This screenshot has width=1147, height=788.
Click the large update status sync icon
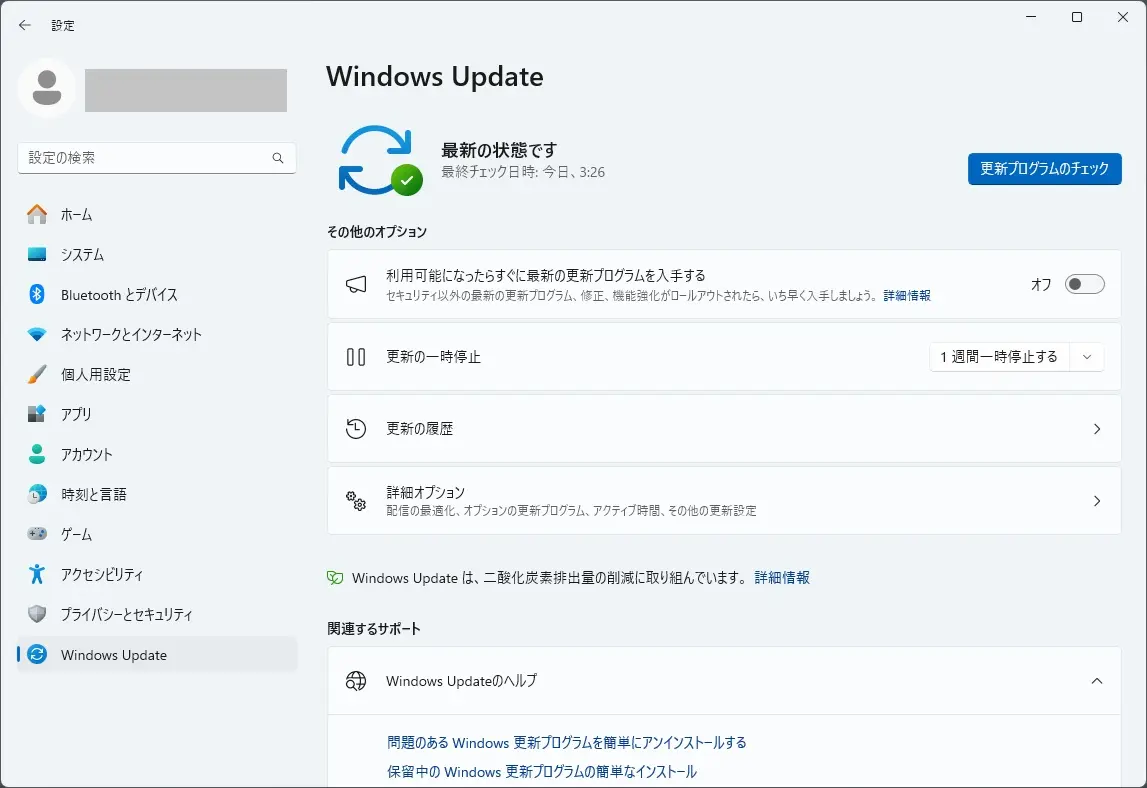[380, 161]
